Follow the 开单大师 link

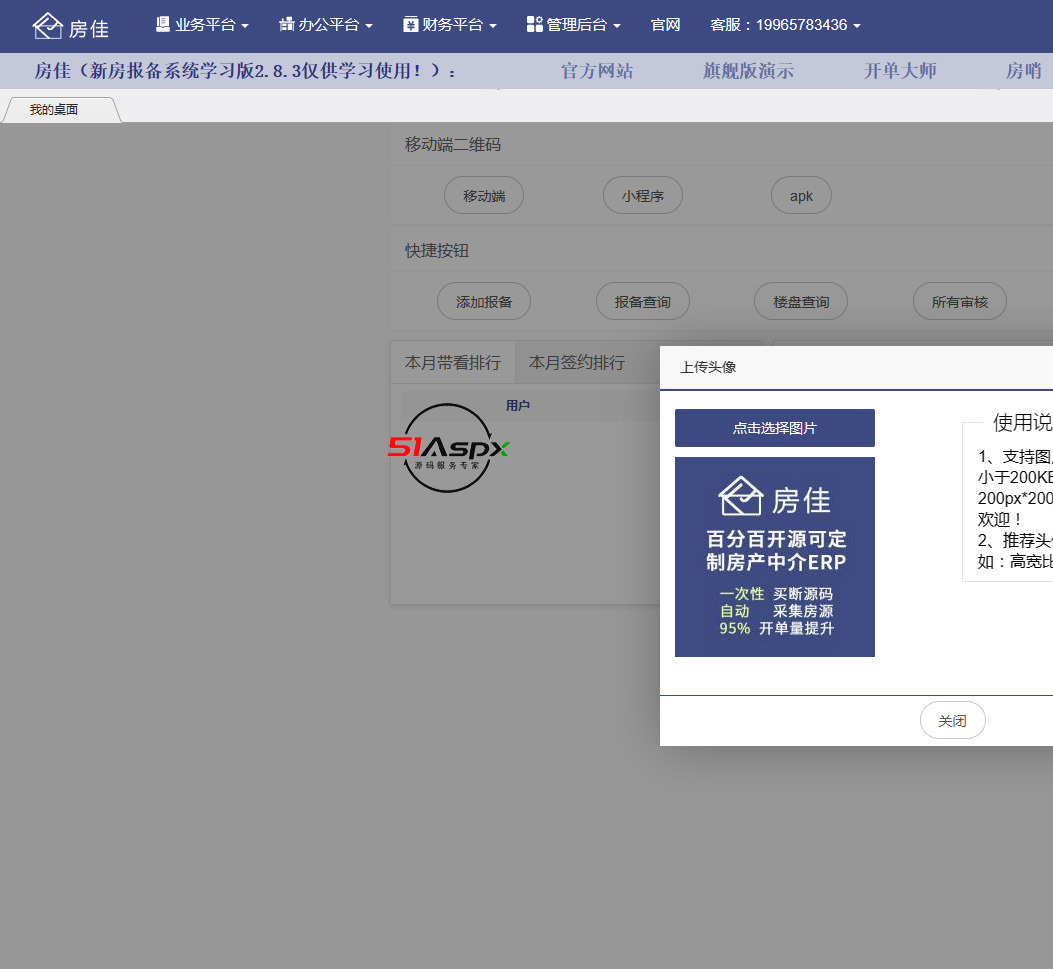click(x=900, y=71)
